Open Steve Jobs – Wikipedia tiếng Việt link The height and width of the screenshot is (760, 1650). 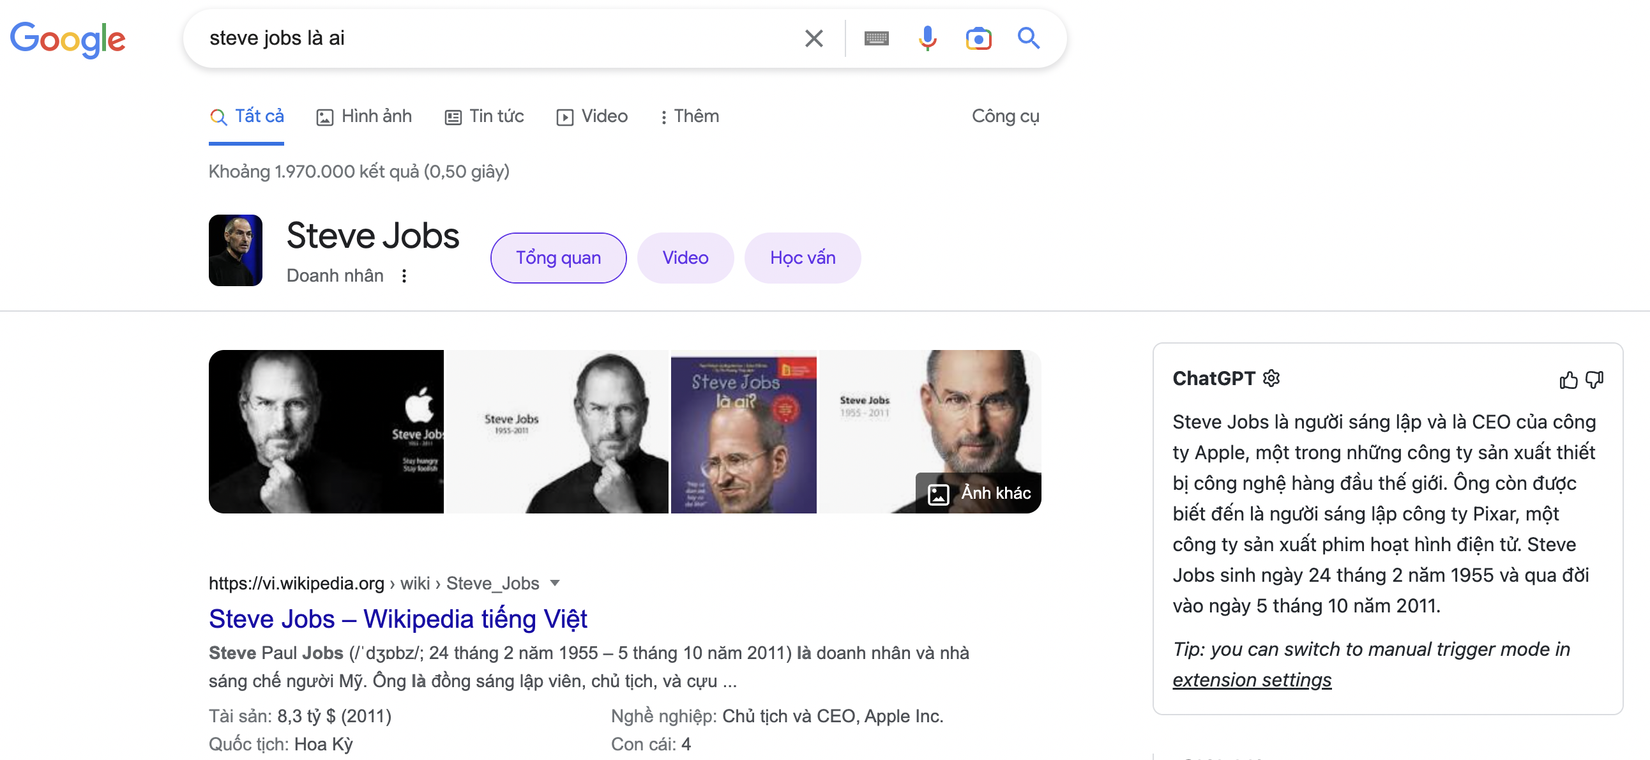(398, 619)
